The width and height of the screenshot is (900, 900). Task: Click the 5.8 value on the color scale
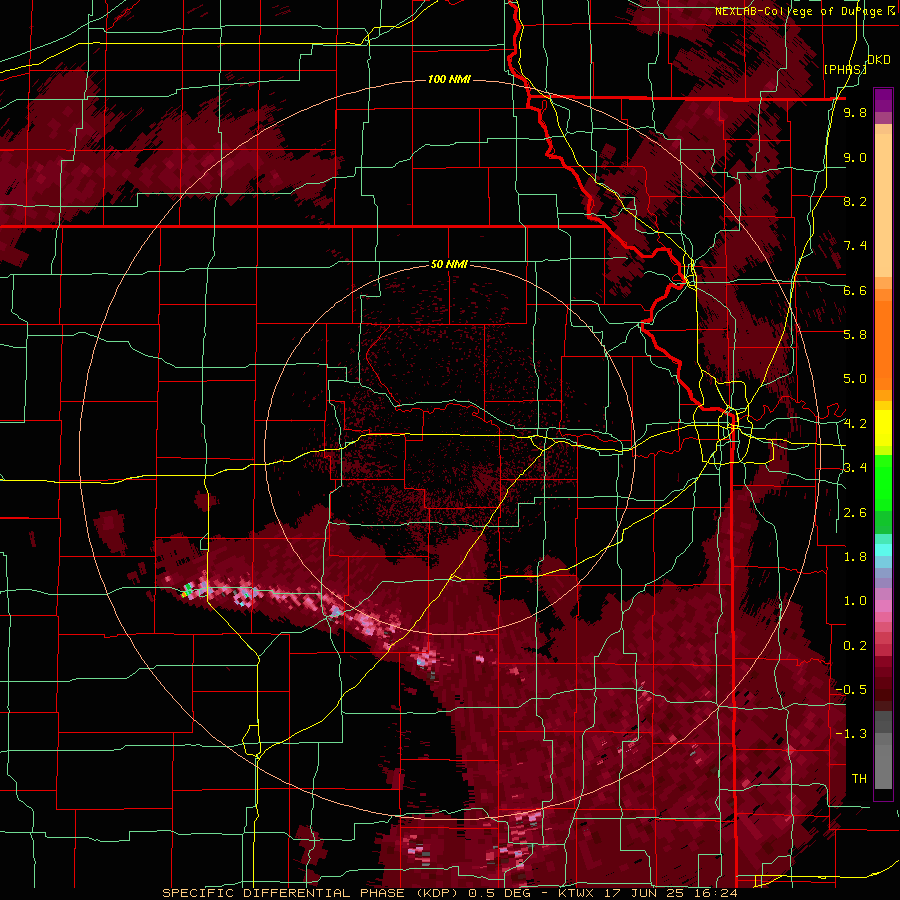(855, 335)
